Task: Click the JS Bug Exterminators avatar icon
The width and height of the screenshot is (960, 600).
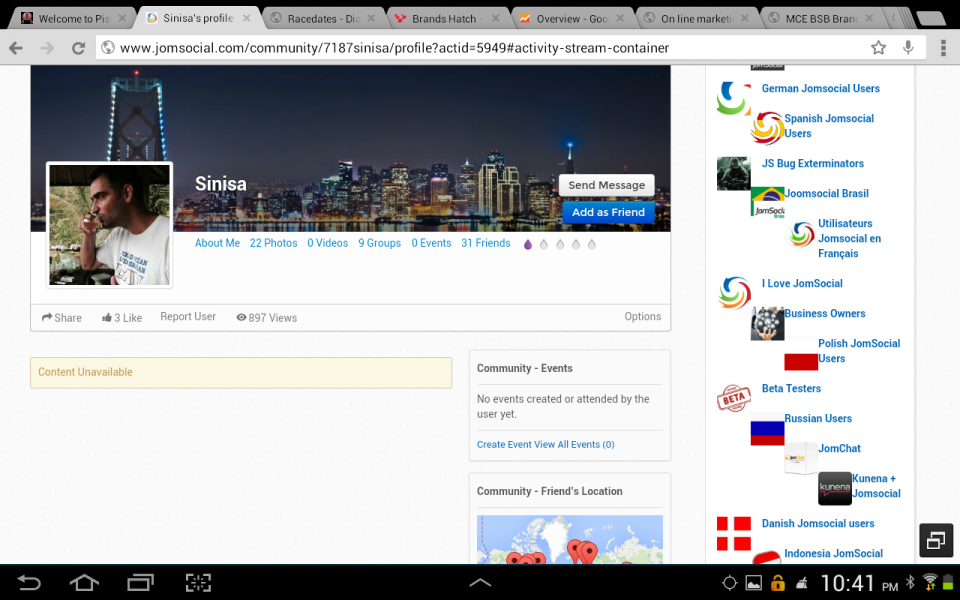Action: (x=733, y=173)
